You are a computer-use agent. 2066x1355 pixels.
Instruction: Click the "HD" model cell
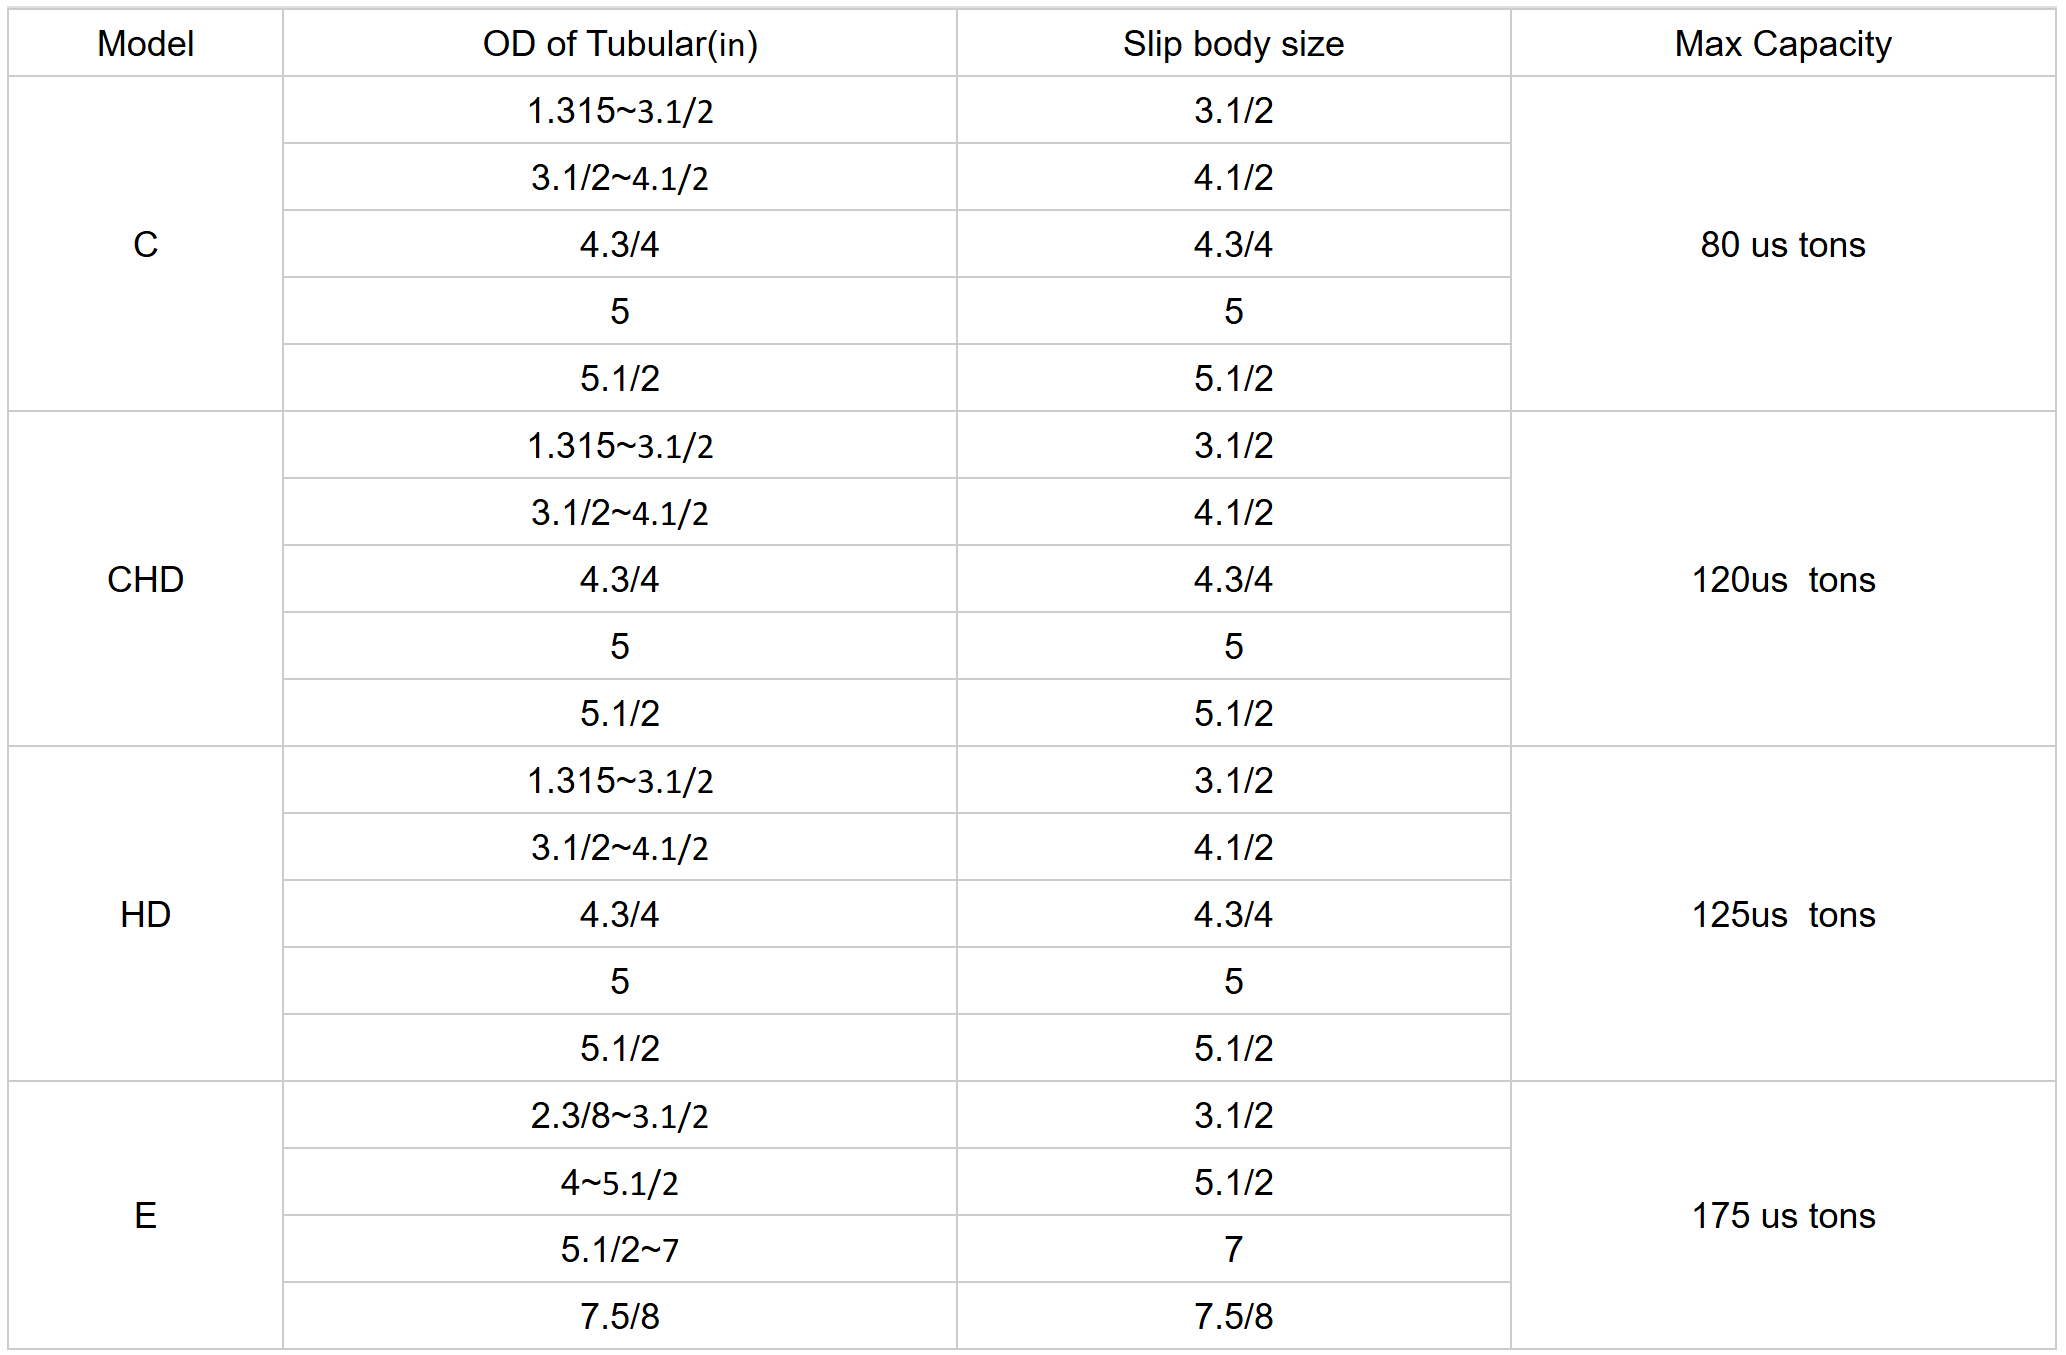pyautogui.click(x=145, y=914)
